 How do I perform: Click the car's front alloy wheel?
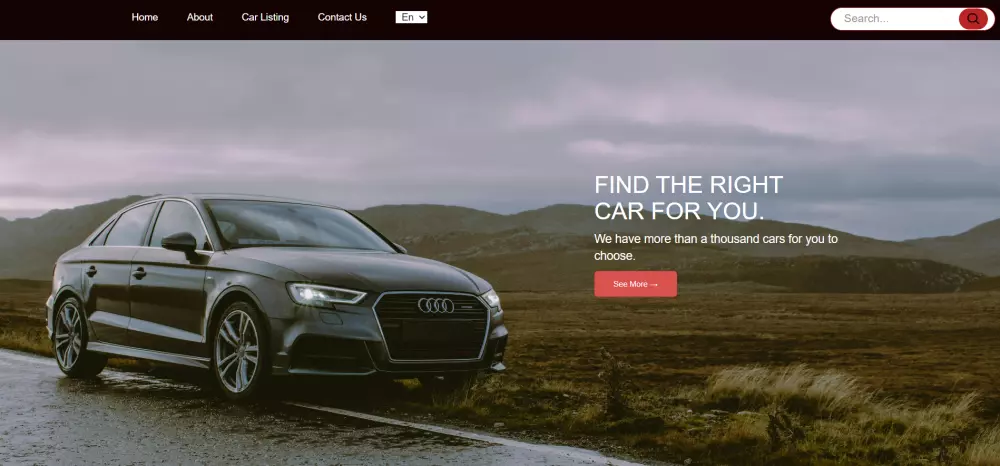[x=237, y=351]
